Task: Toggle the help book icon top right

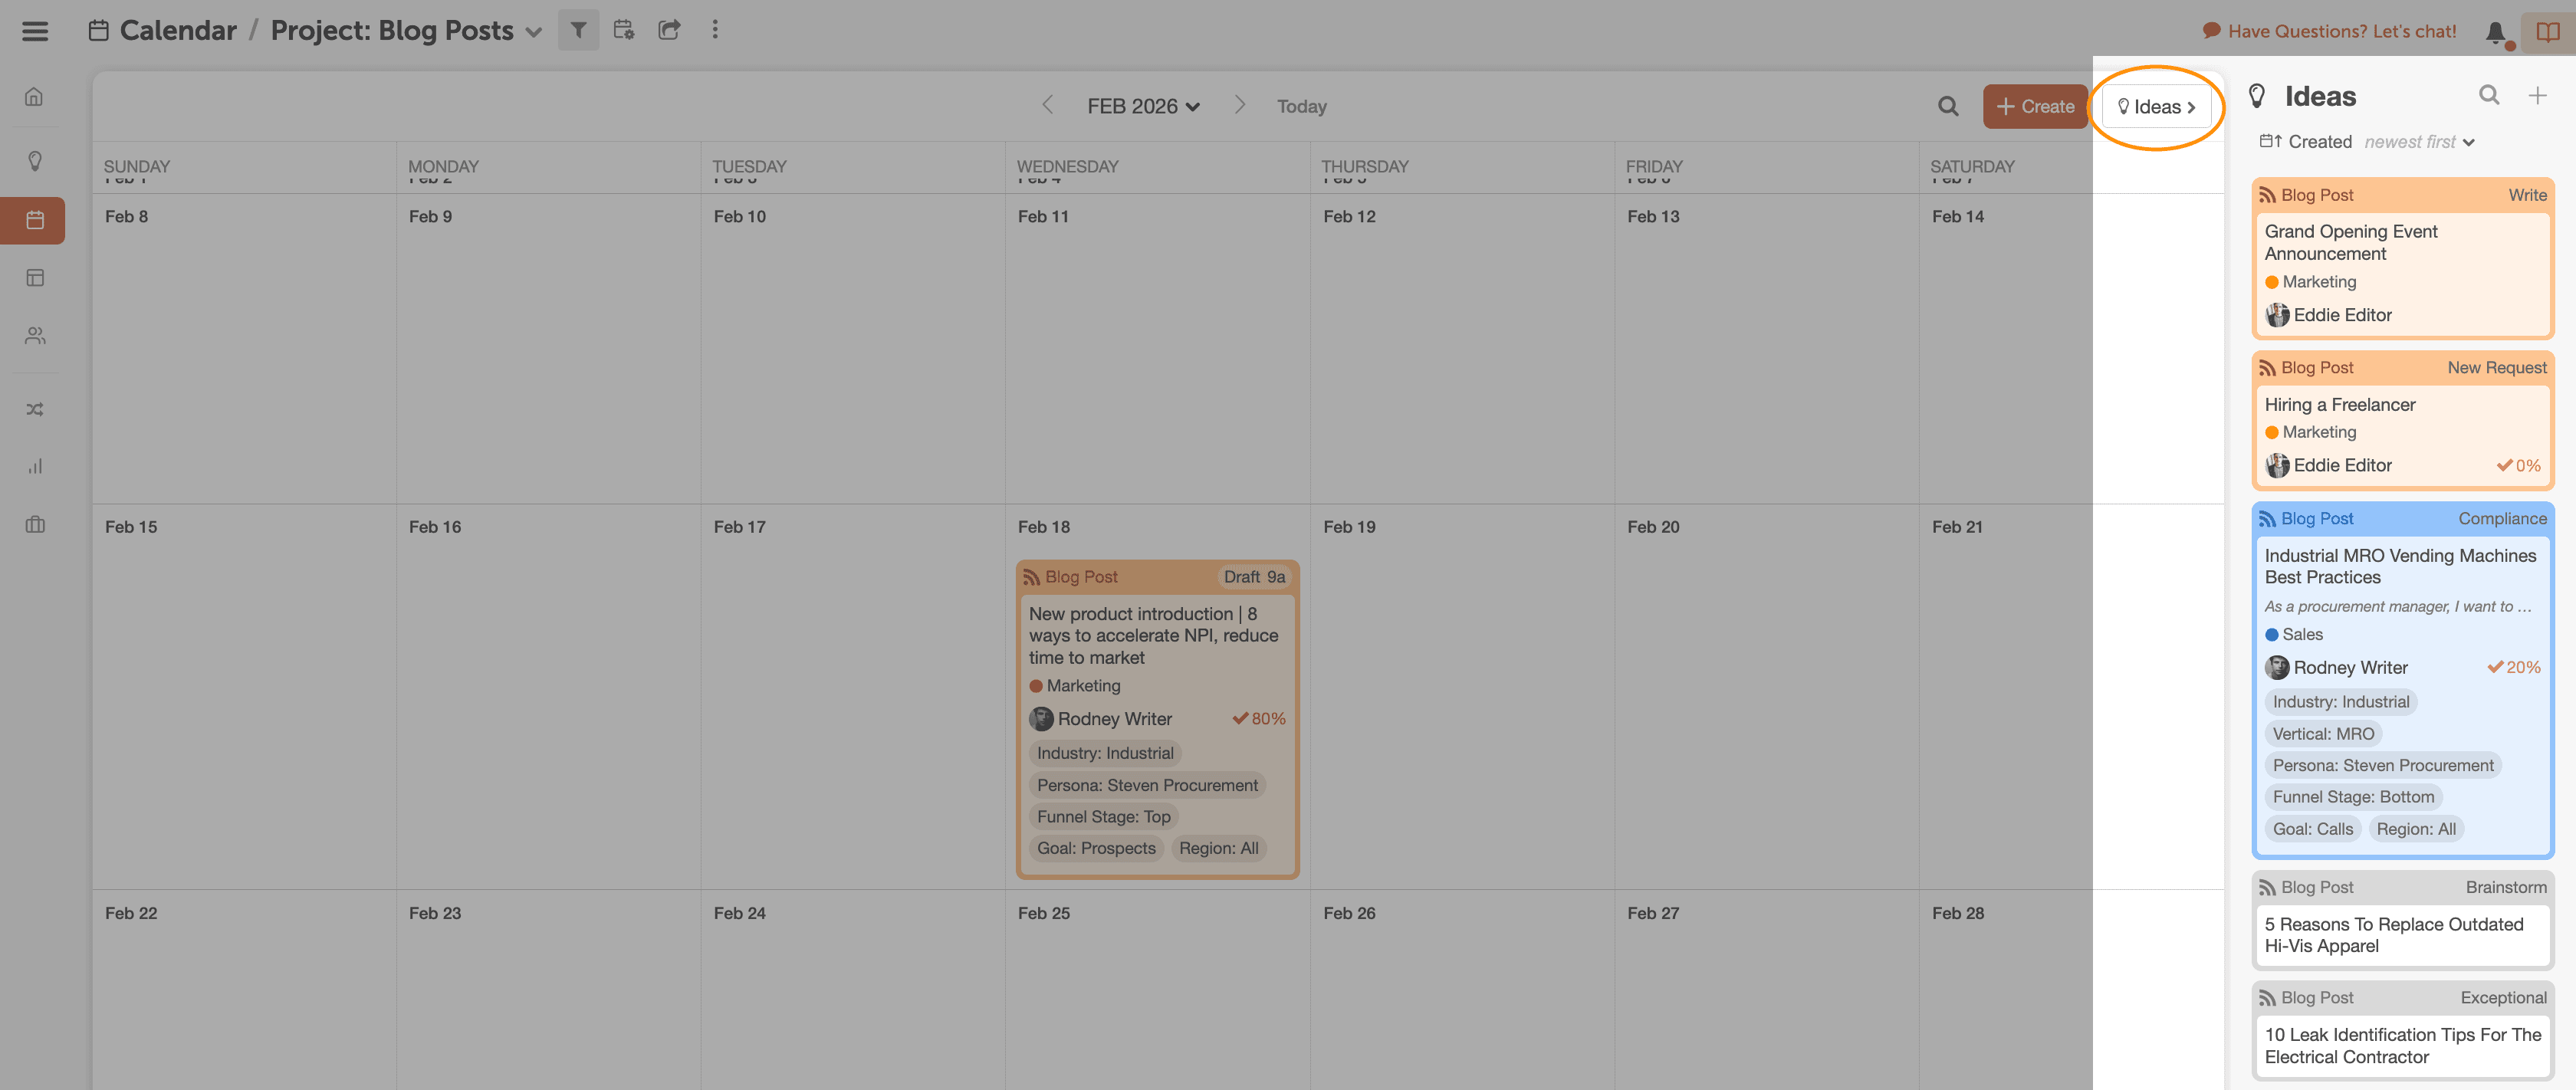Action: pyautogui.click(x=2547, y=32)
